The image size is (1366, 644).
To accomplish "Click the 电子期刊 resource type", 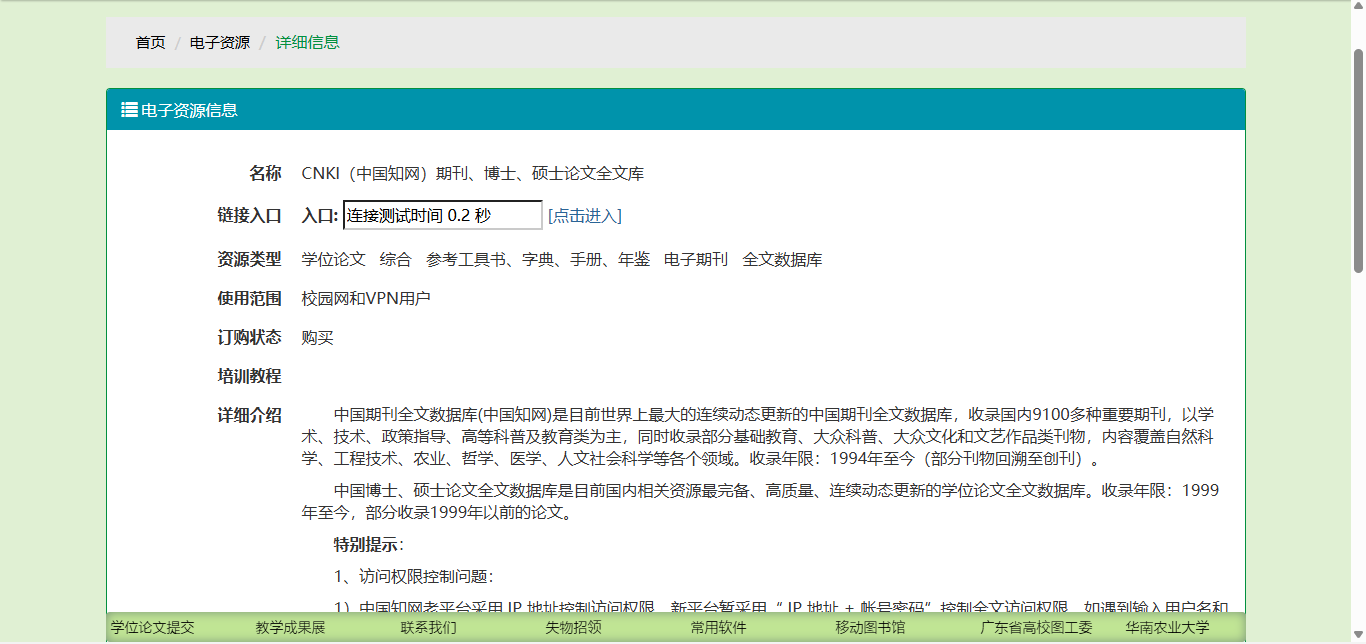I will (696, 259).
